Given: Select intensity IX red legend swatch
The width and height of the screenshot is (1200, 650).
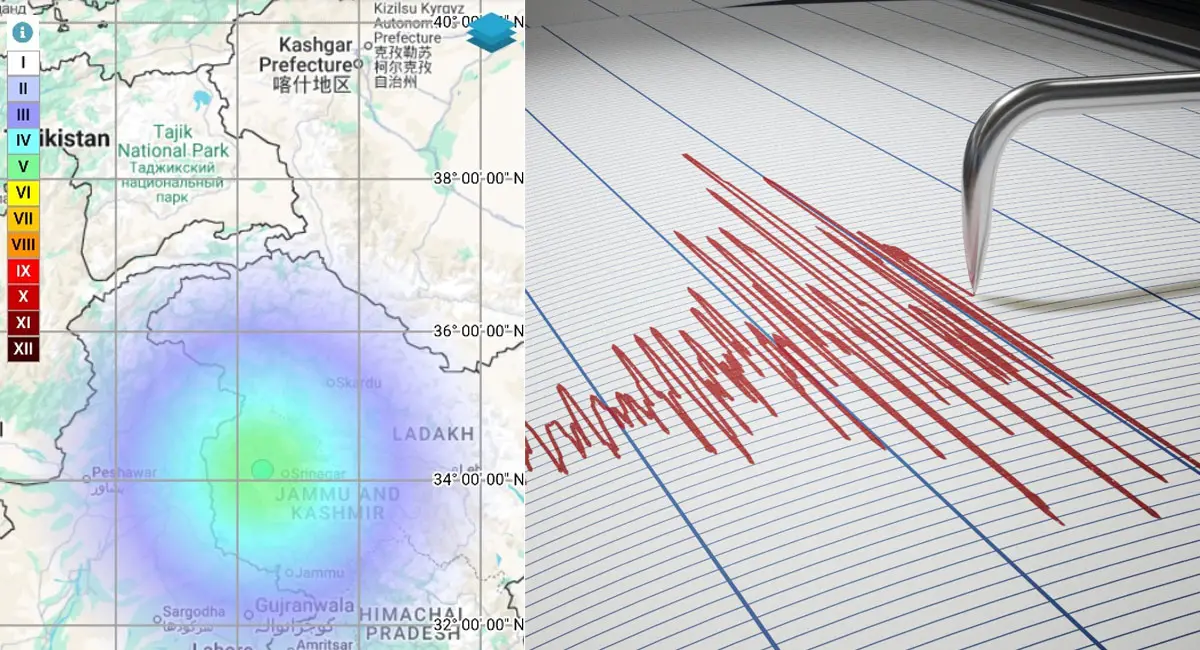Looking at the screenshot, I should coord(24,271).
